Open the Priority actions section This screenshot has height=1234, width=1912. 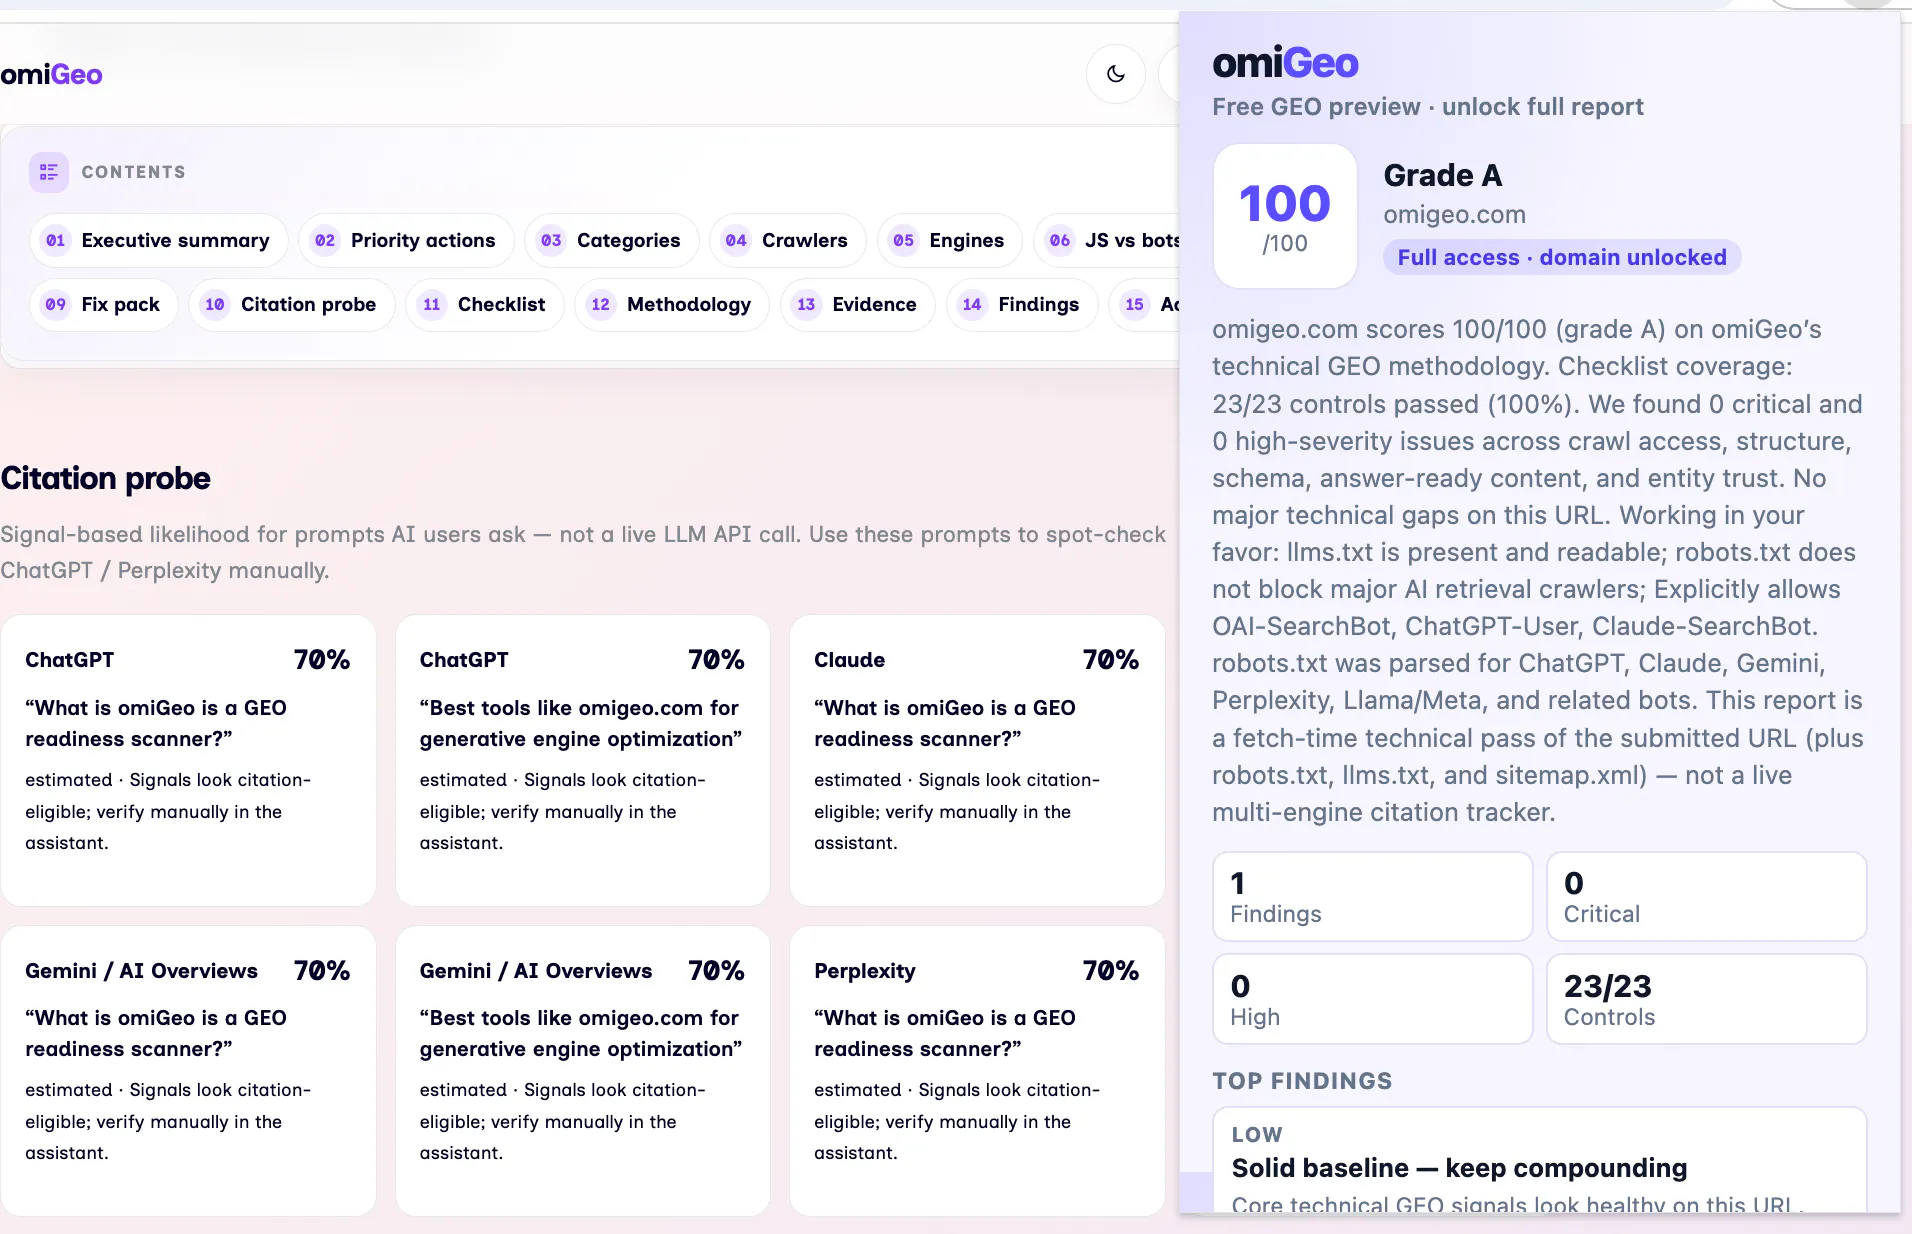(x=406, y=241)
